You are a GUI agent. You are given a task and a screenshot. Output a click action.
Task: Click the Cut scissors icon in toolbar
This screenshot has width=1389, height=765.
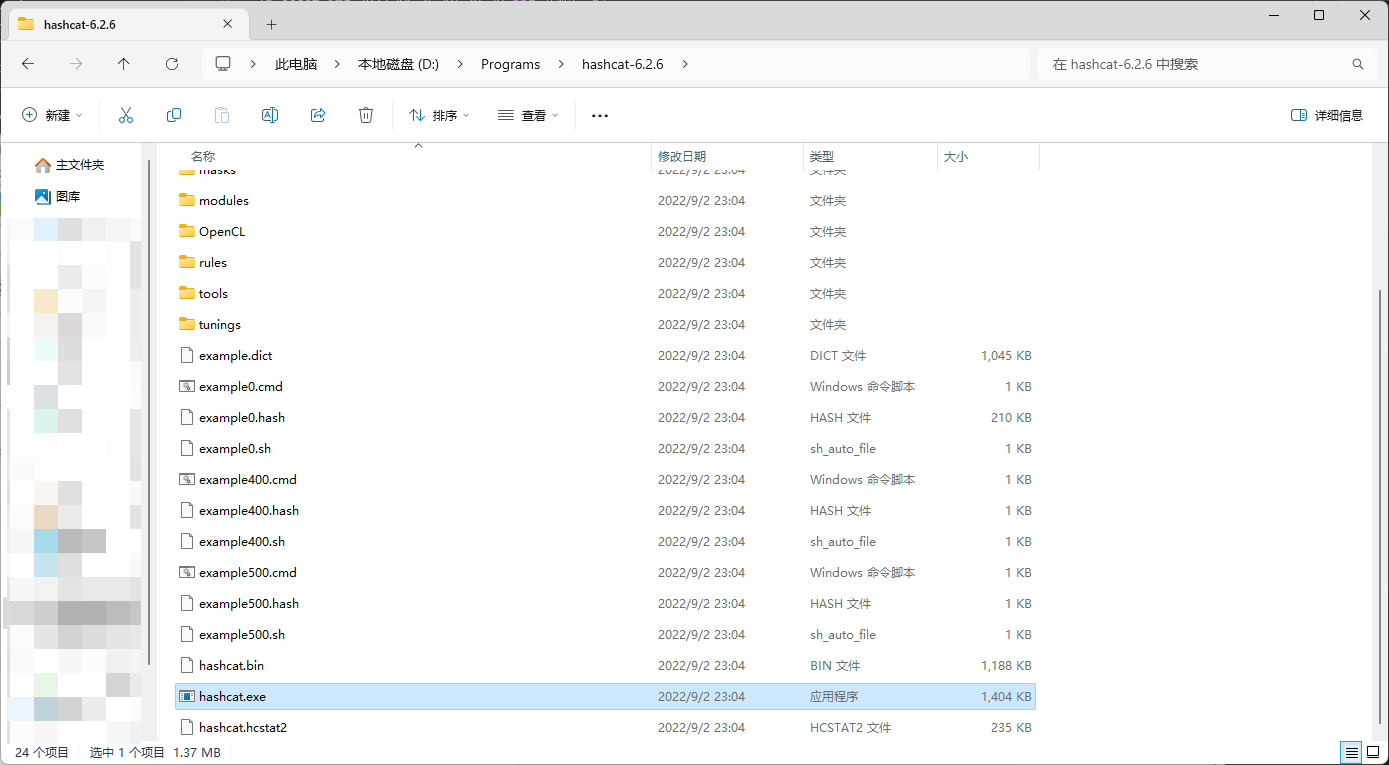pyautogui.click(x=126, y=115)
